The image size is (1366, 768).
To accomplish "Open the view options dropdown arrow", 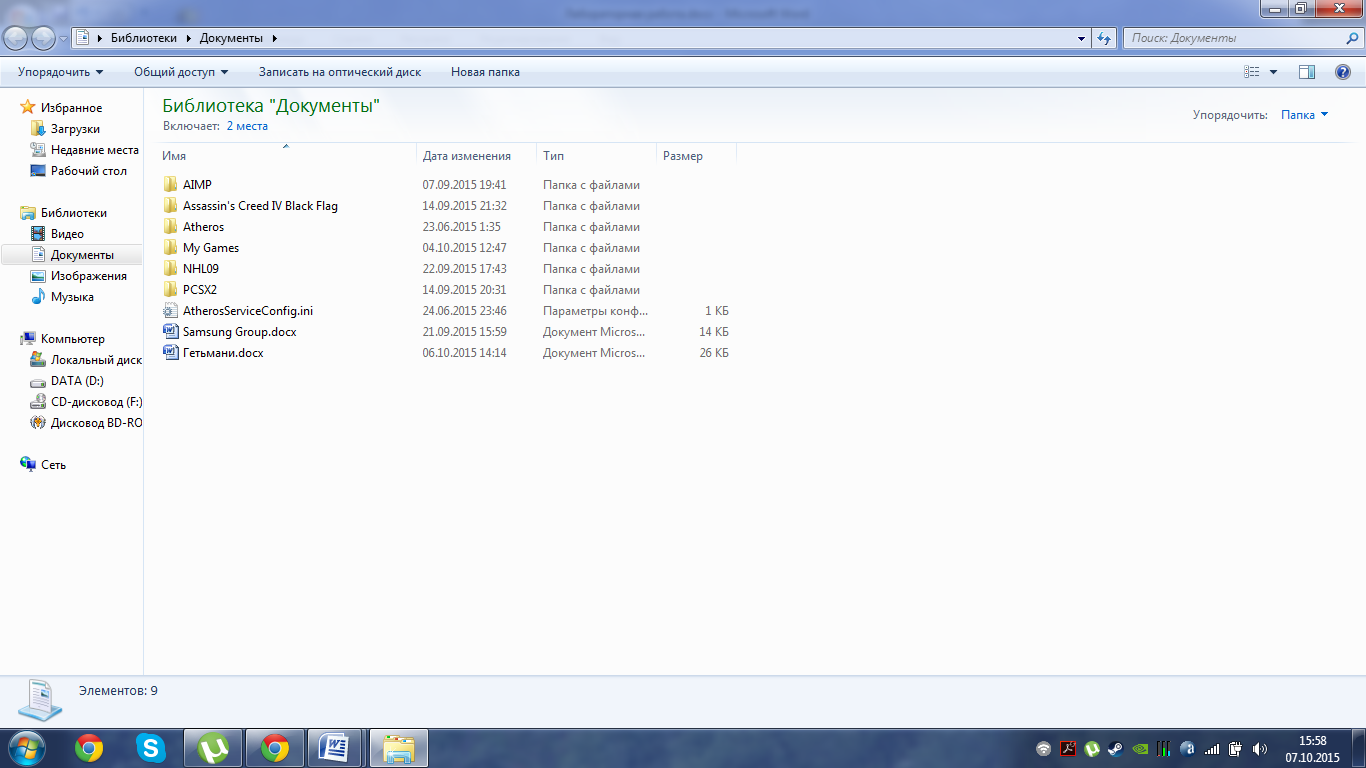I will click(x=1273, y=72).
